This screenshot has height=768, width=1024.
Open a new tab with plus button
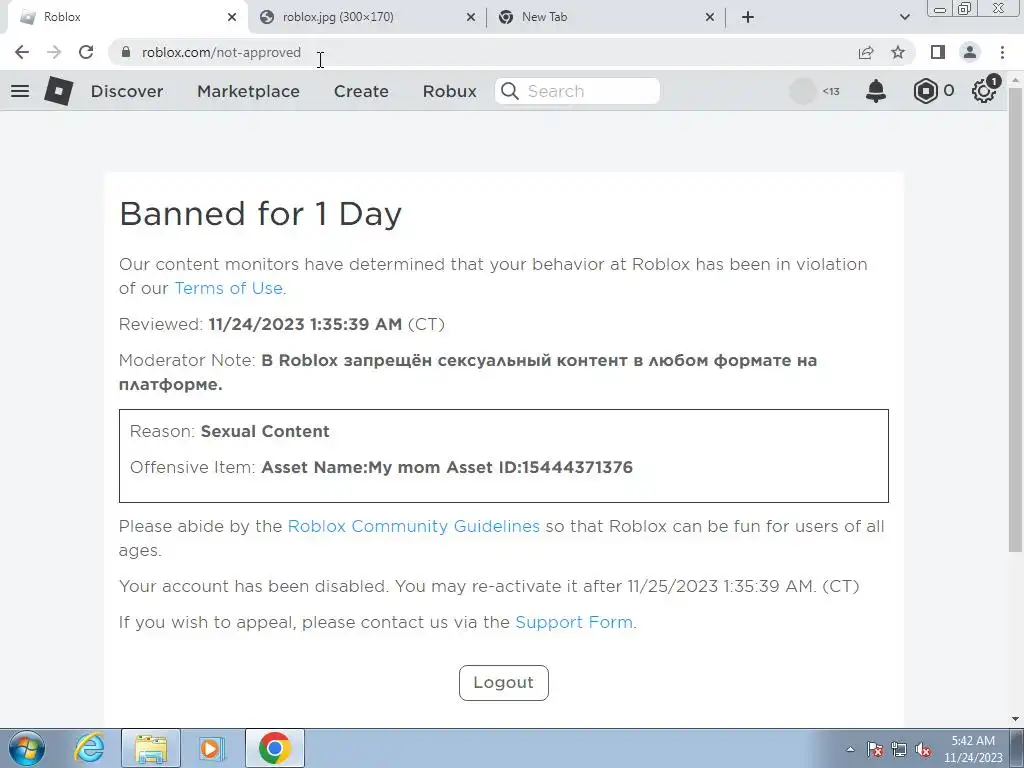[748, 17]
